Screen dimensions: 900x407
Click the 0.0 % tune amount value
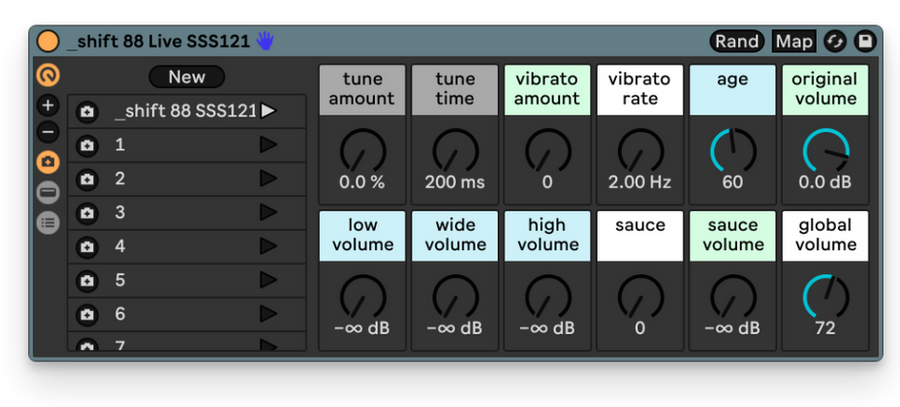tap(362, 183)
